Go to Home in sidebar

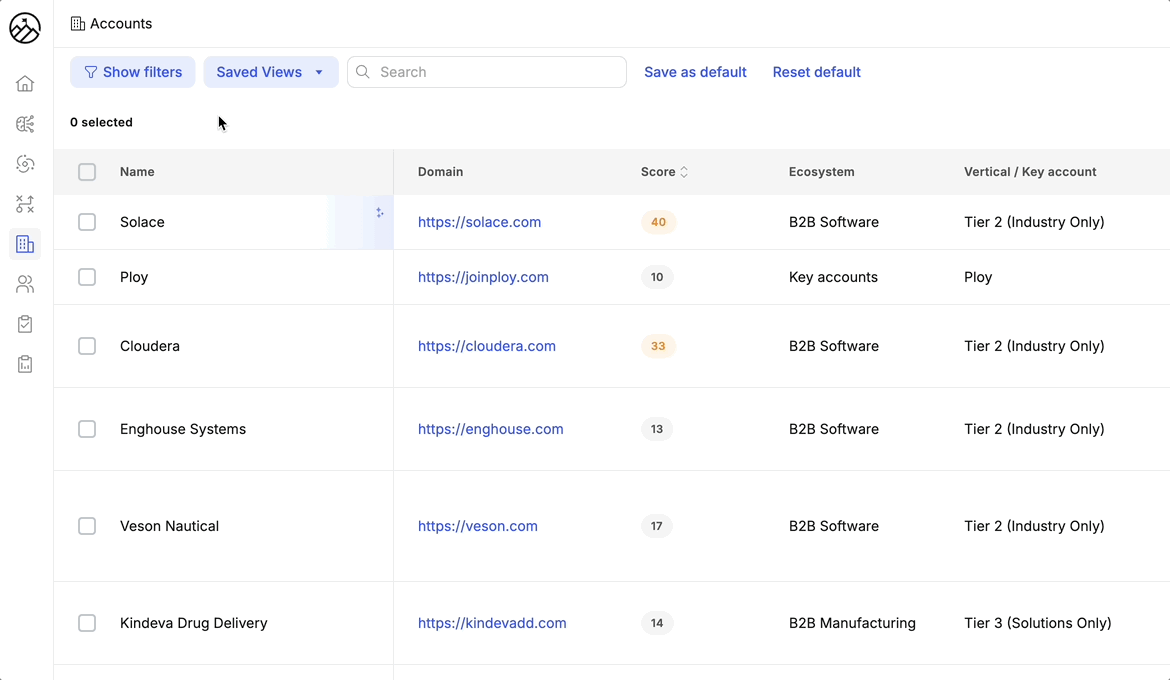point(25,84)
